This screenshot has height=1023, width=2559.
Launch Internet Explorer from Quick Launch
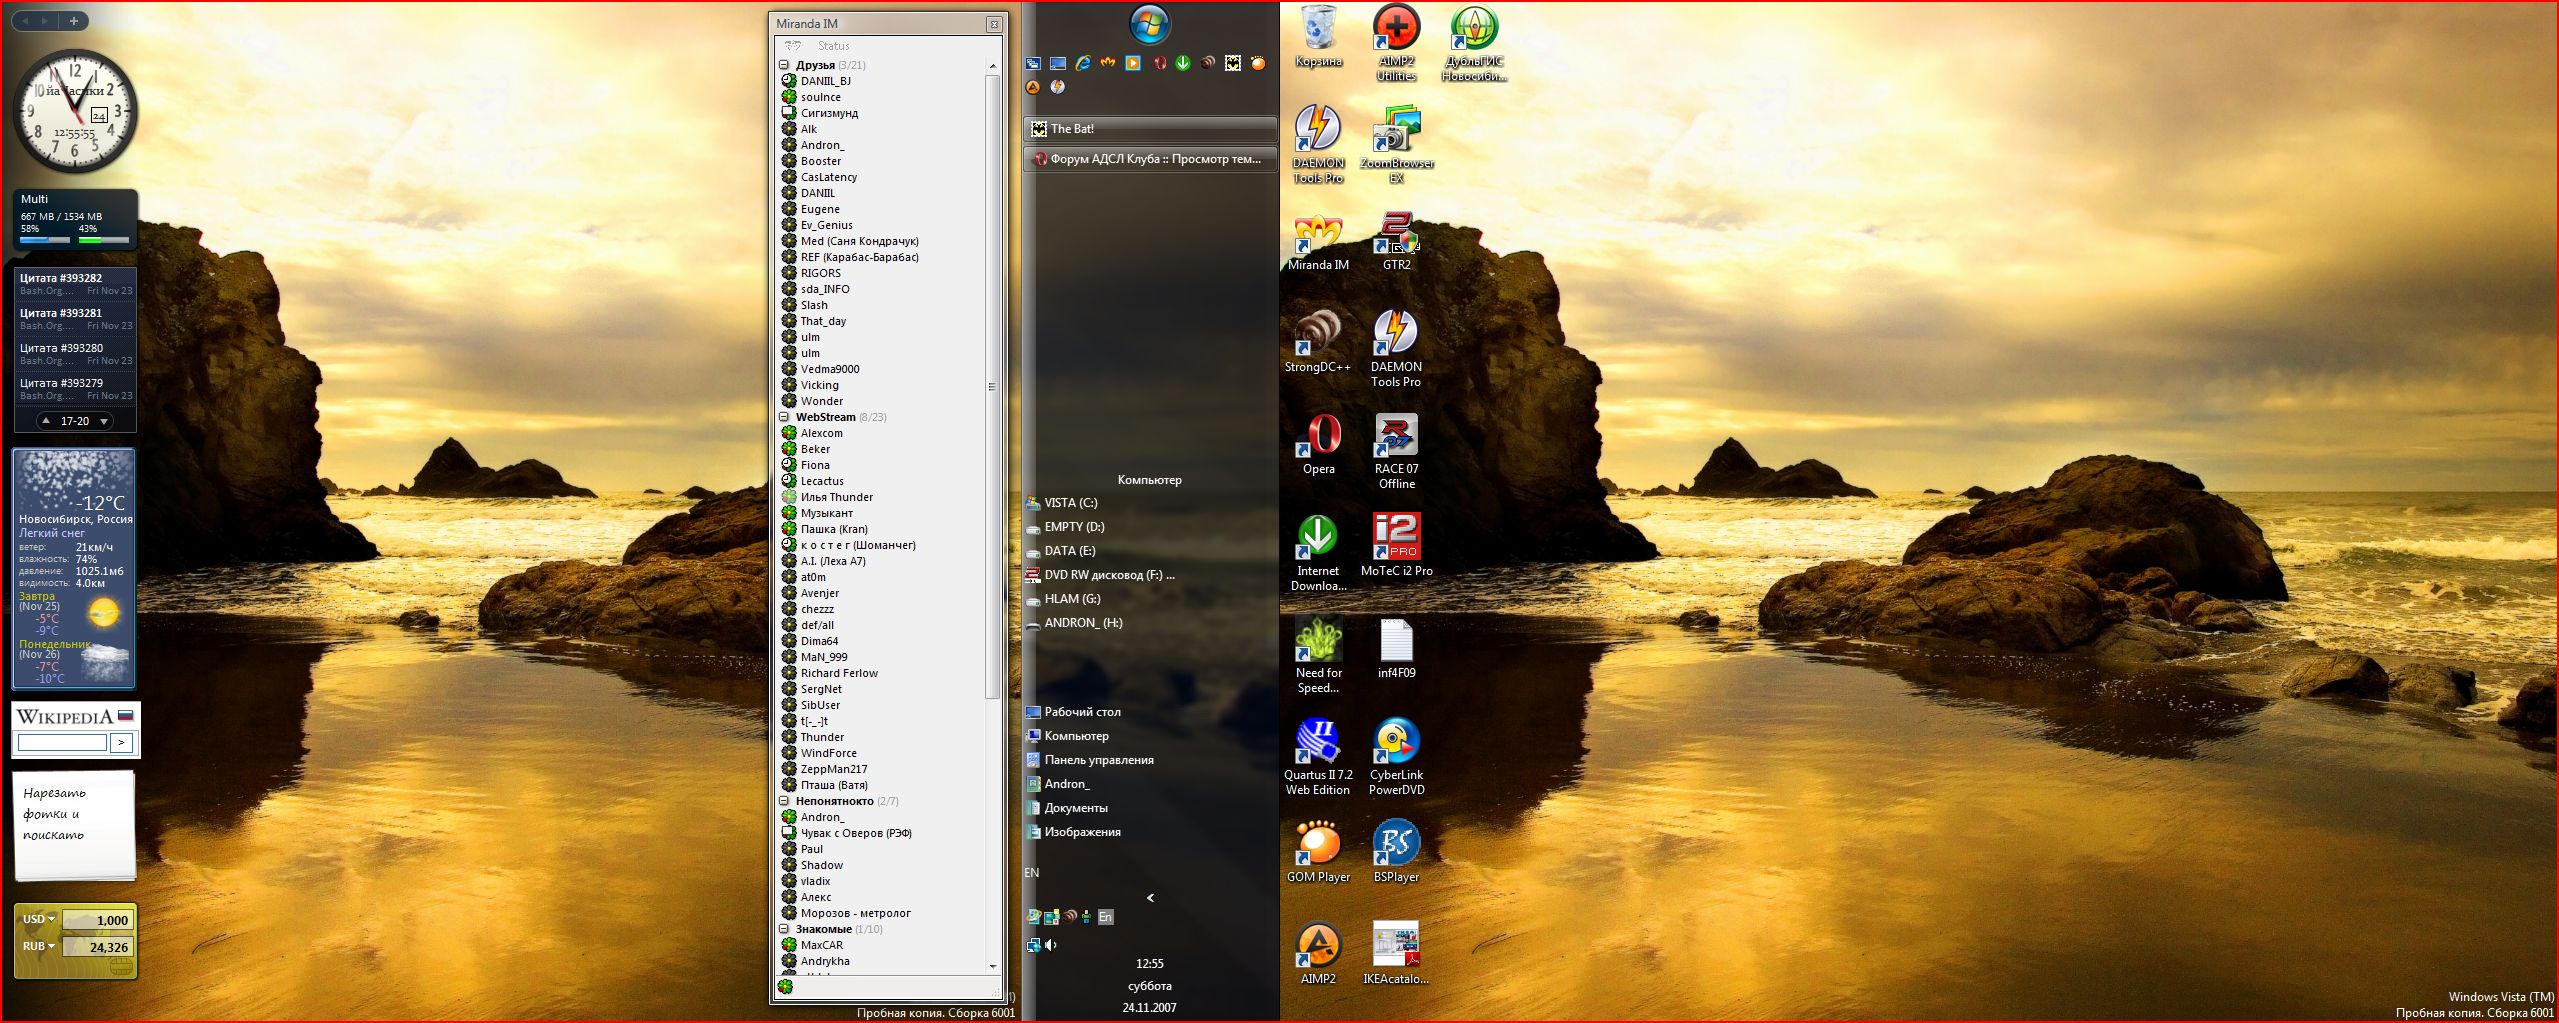(x=1083, y=63)
